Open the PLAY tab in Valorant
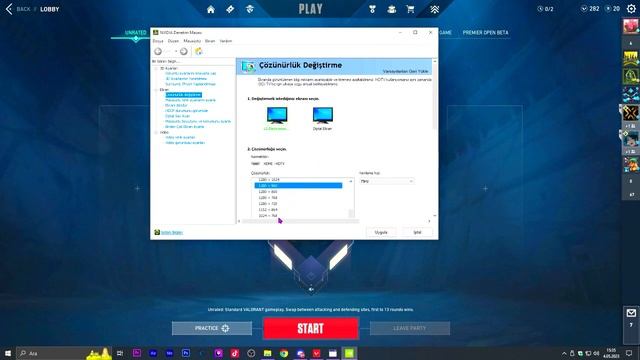The height and width of the screenshot is (360, 640). coord(311,9)
